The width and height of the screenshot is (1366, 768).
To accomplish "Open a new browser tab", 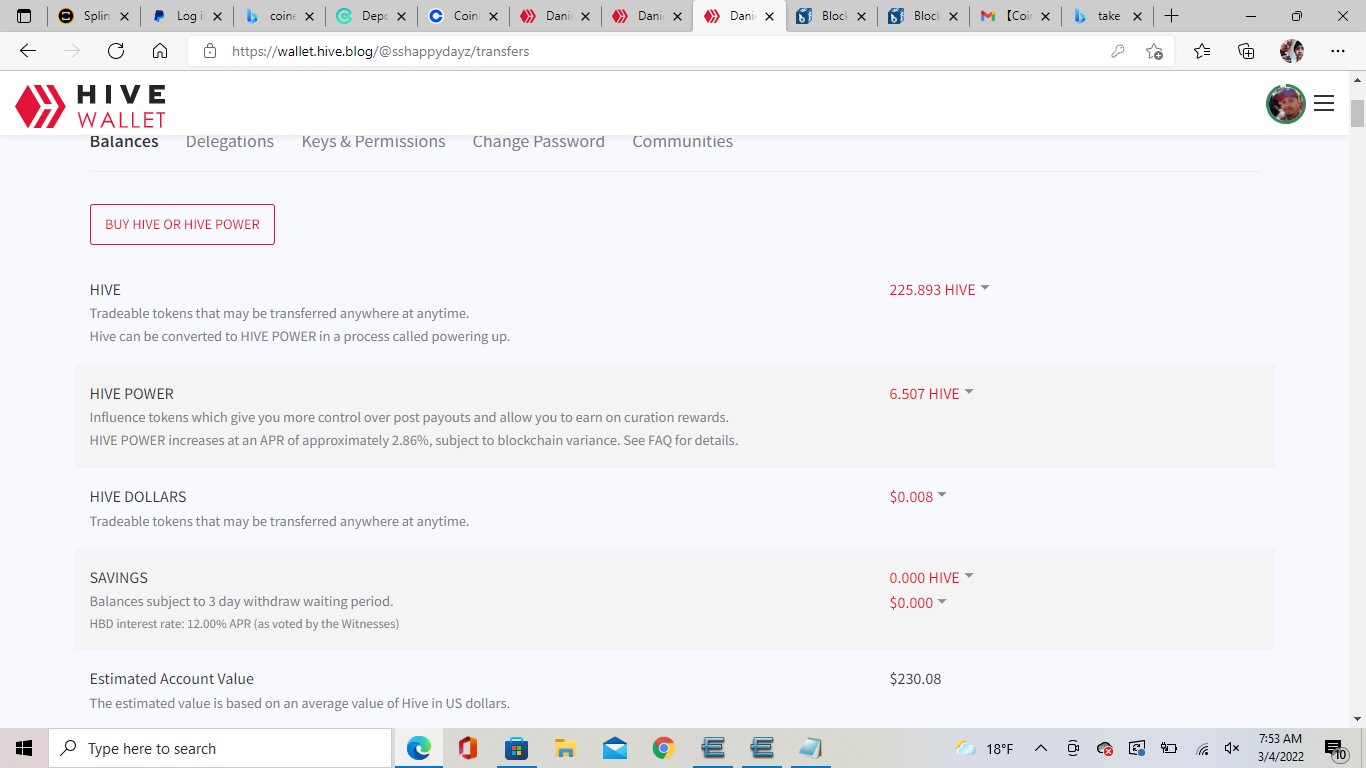I will (1172, 16).
